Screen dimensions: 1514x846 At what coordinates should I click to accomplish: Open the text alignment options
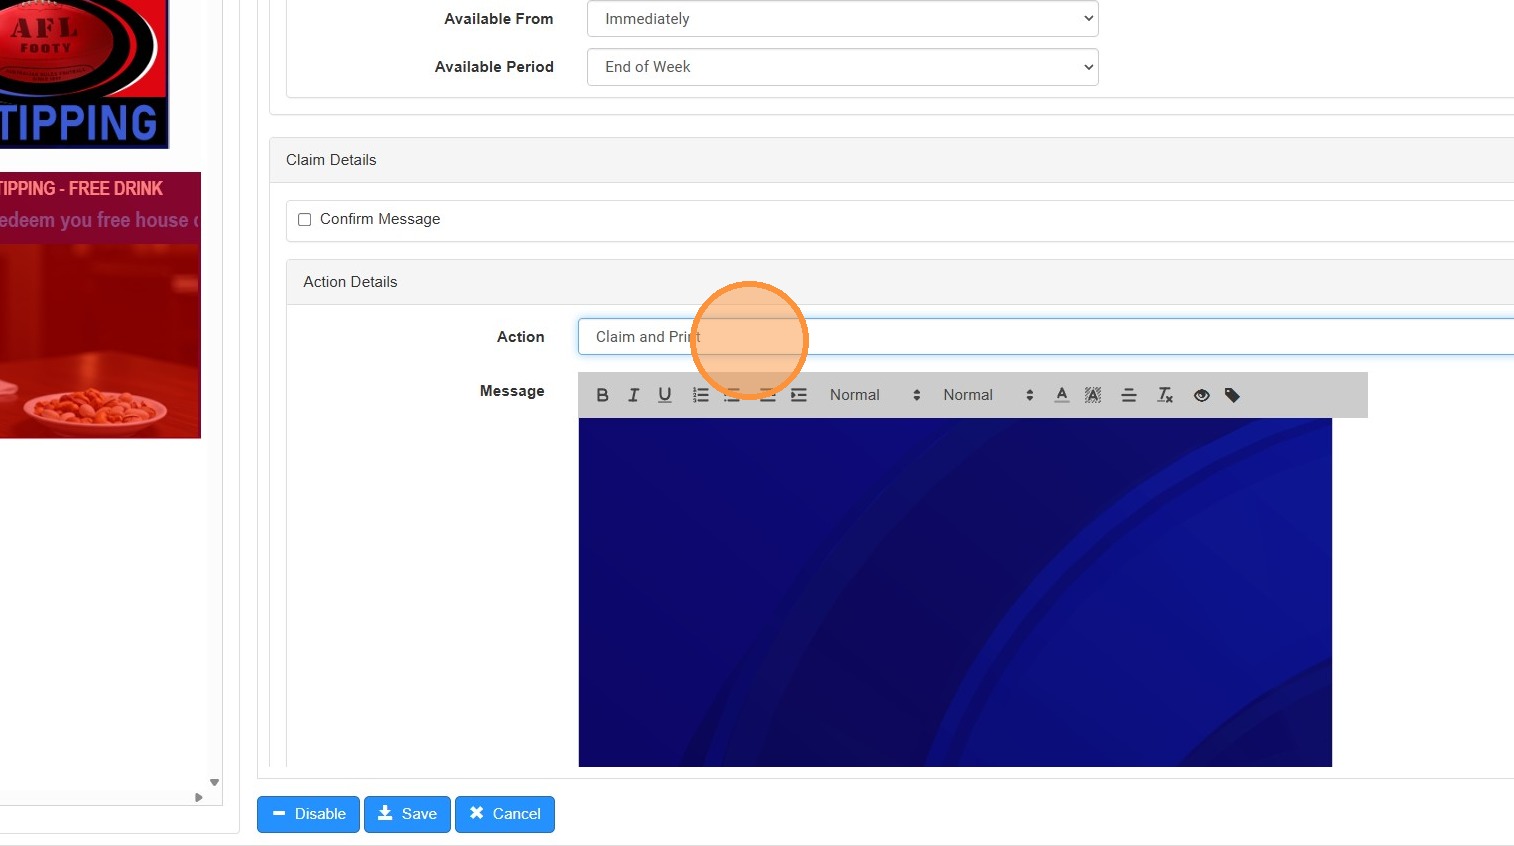1129,395
